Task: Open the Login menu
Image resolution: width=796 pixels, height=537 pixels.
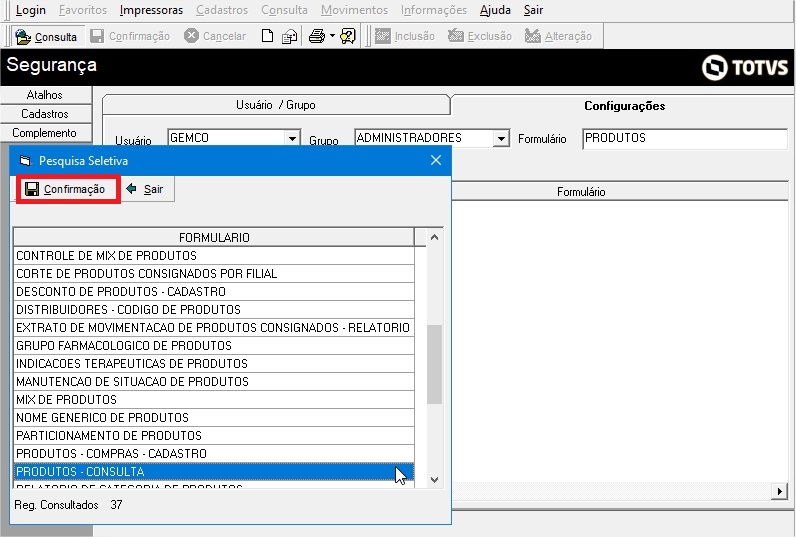Action: (x=30, y=10)
